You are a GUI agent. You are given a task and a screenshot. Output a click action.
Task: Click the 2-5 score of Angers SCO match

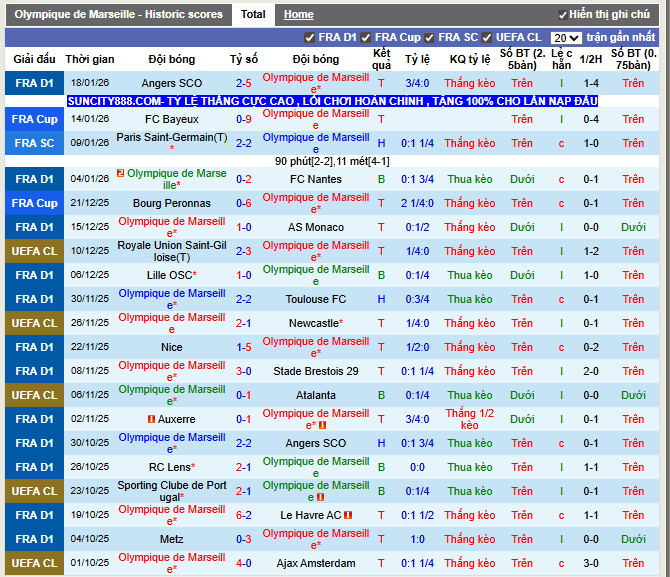pos(244,83)
